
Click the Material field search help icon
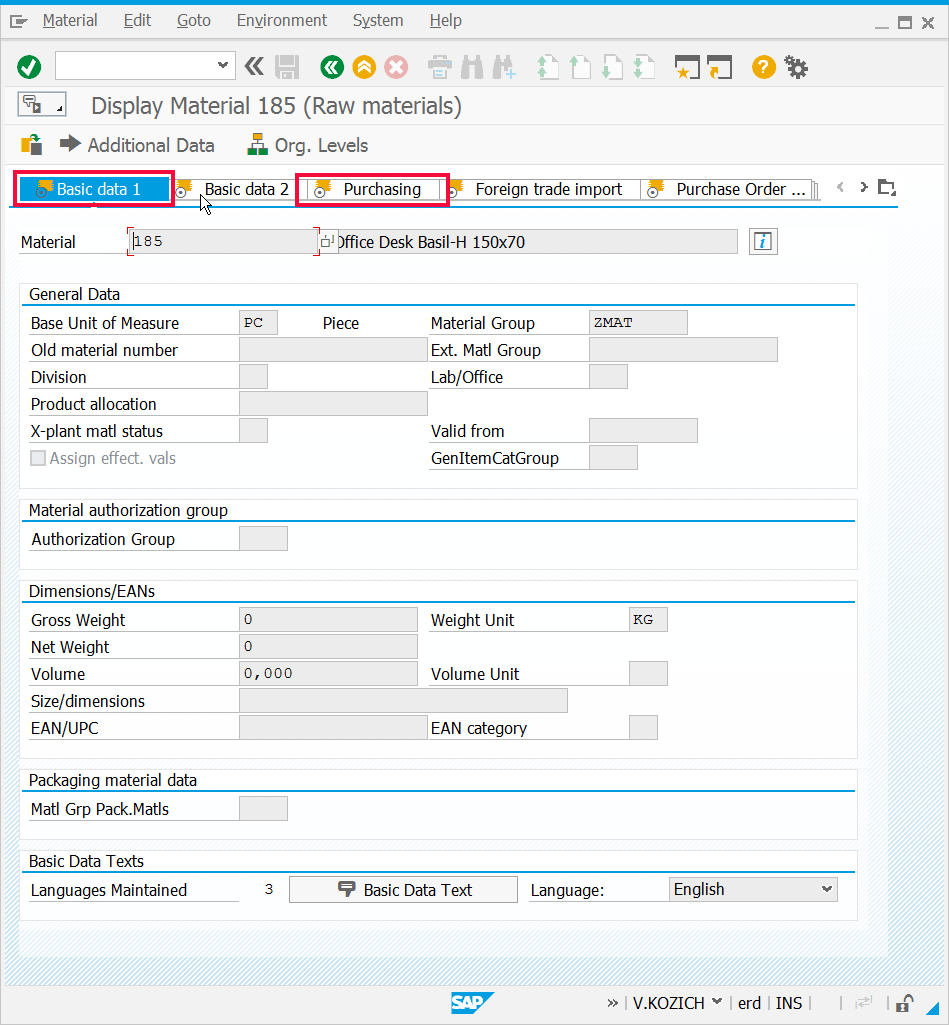click(x=327, y=241)
